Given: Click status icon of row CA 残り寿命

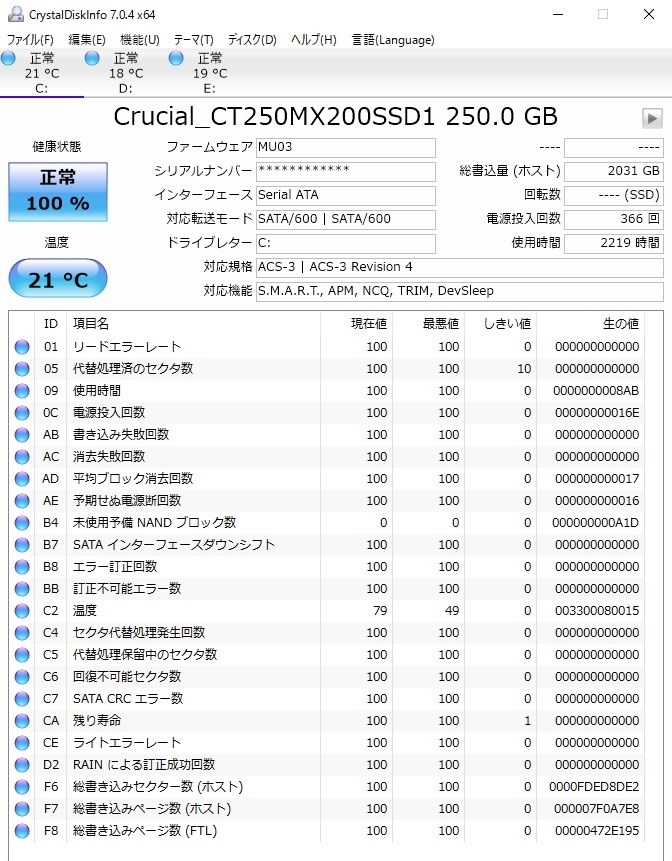Looking at the screenshot, I should click(x=22, y=720).
